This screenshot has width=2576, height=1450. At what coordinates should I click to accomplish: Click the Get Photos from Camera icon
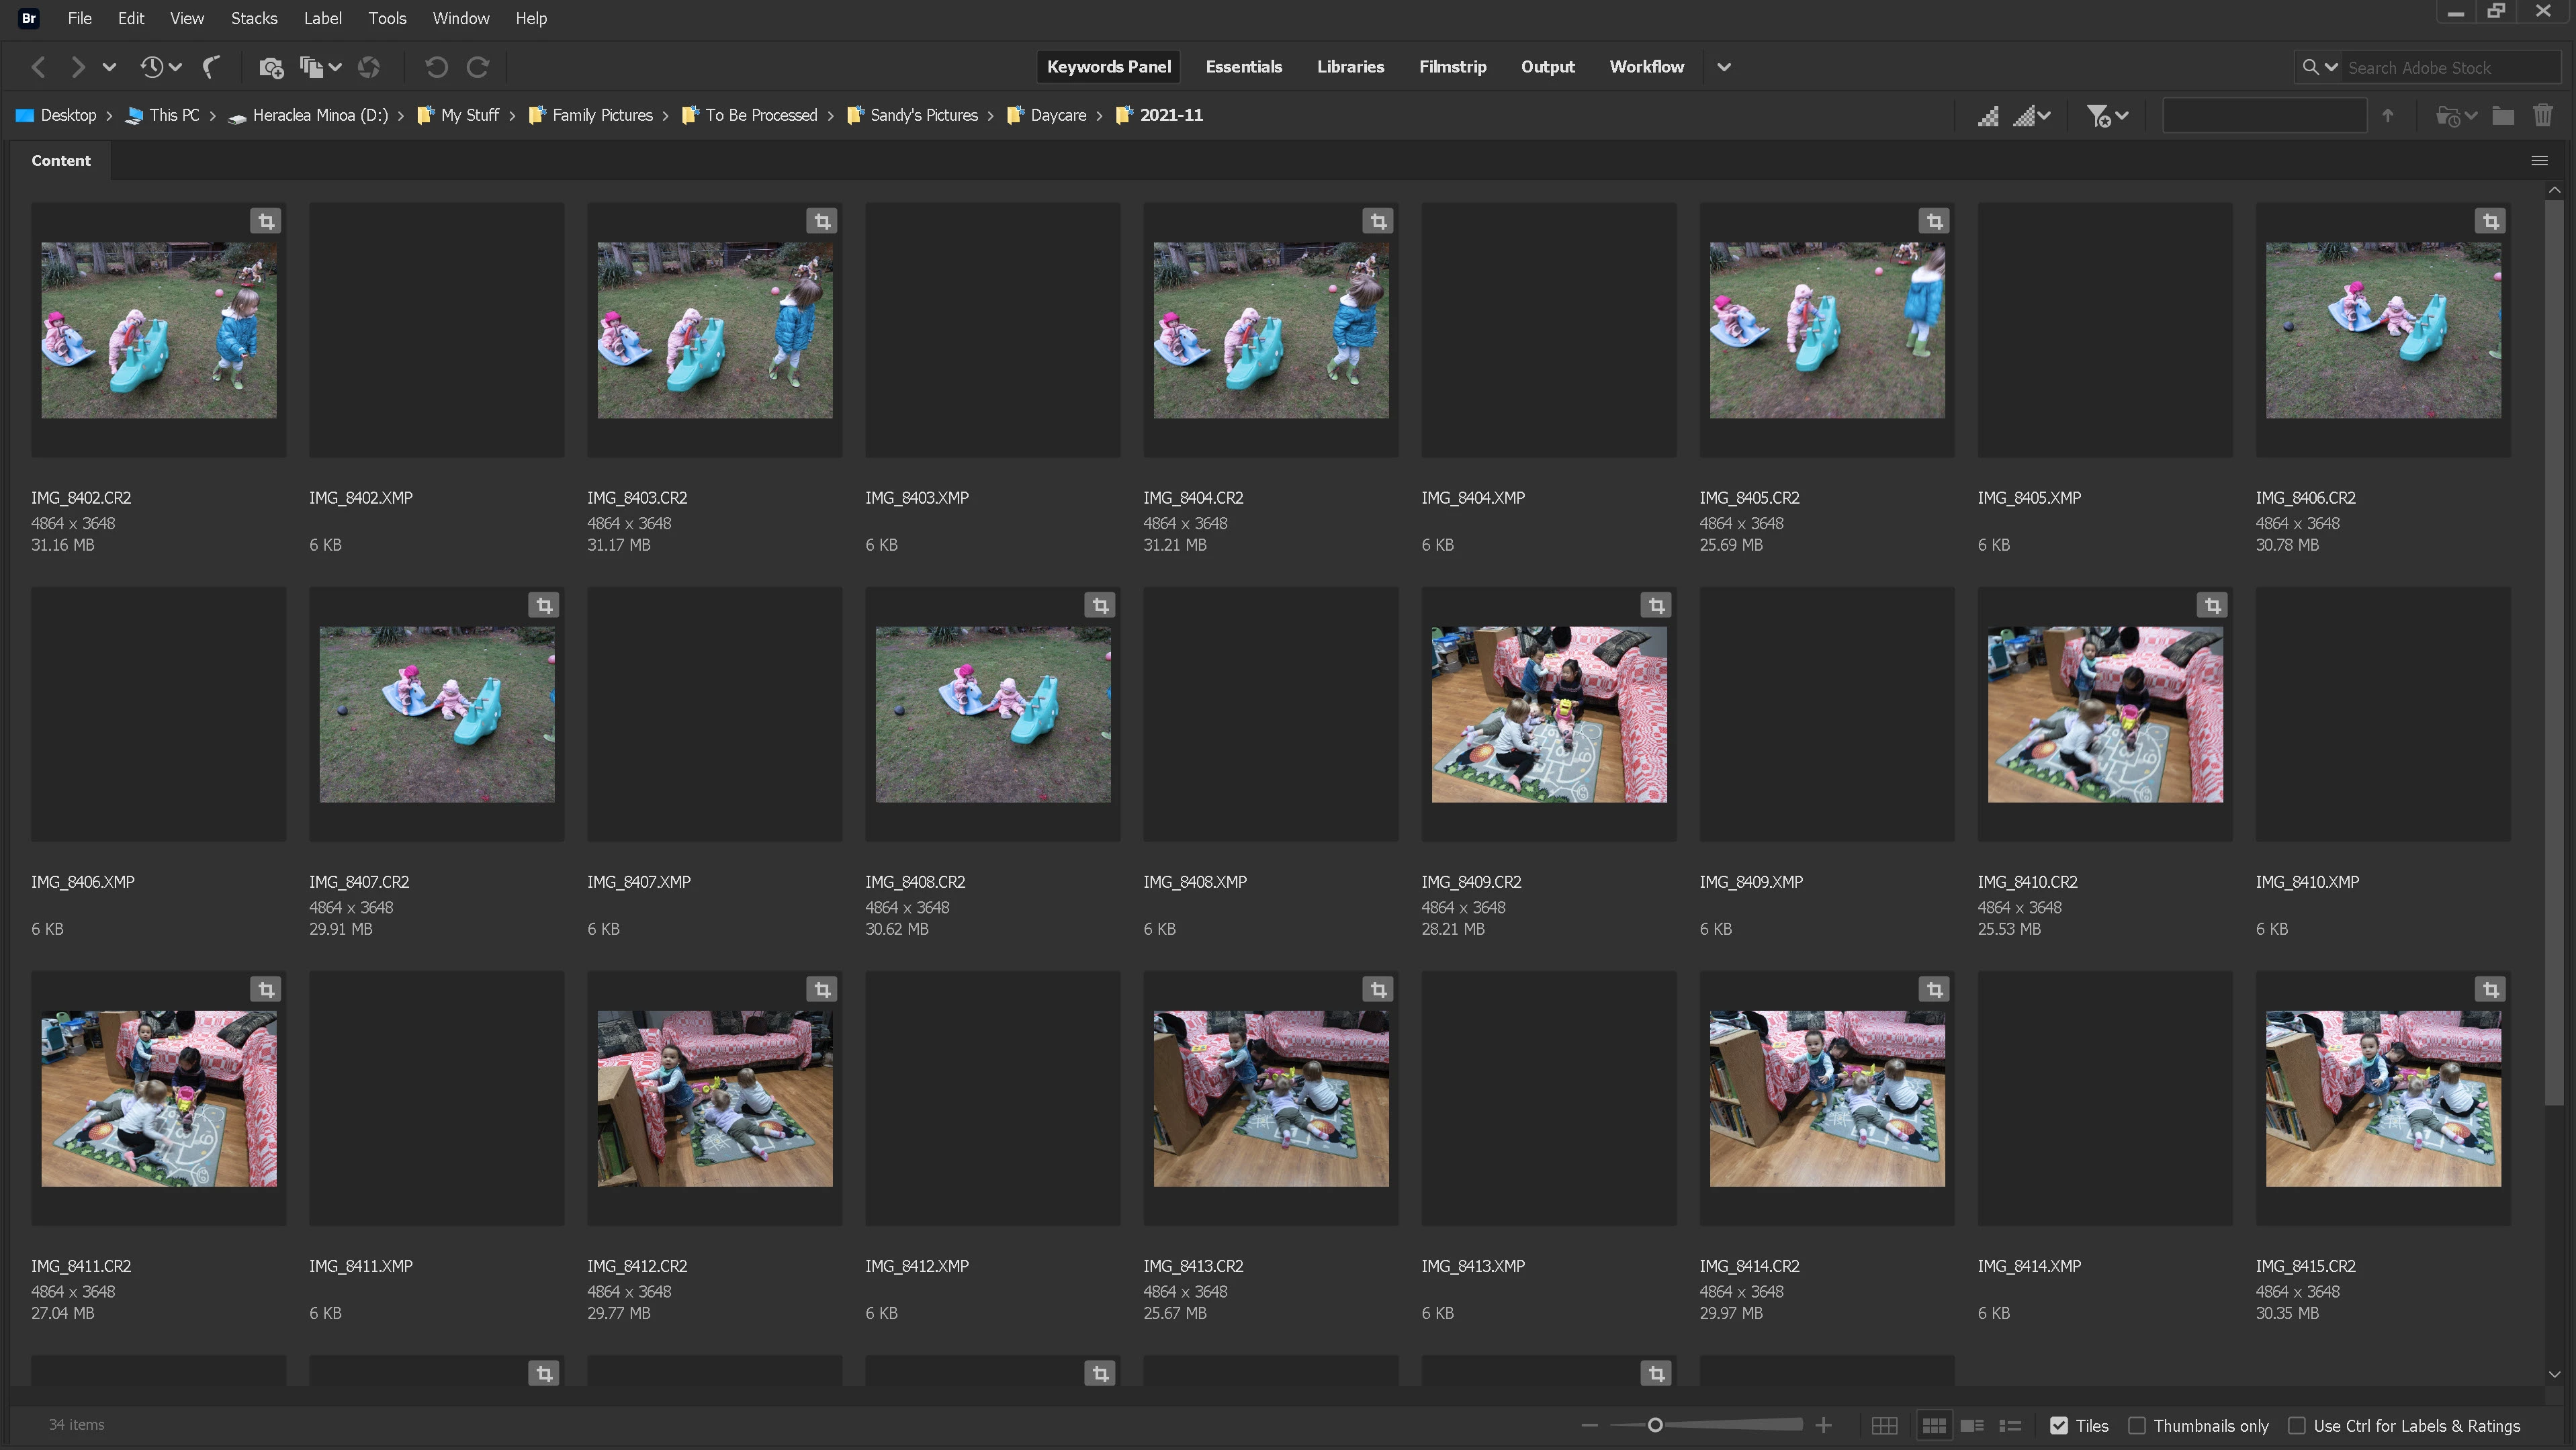270,67
